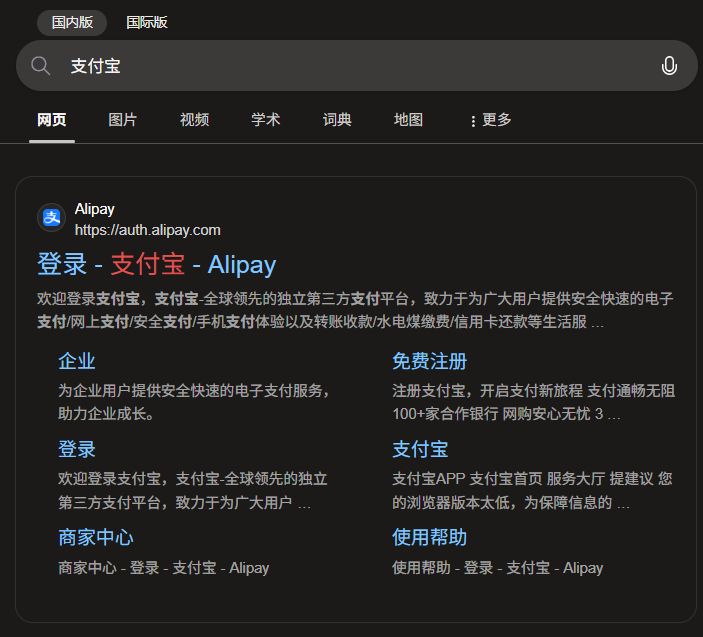Click the Alipay favicon logo
703x637 pixels.
pos(52,217)
